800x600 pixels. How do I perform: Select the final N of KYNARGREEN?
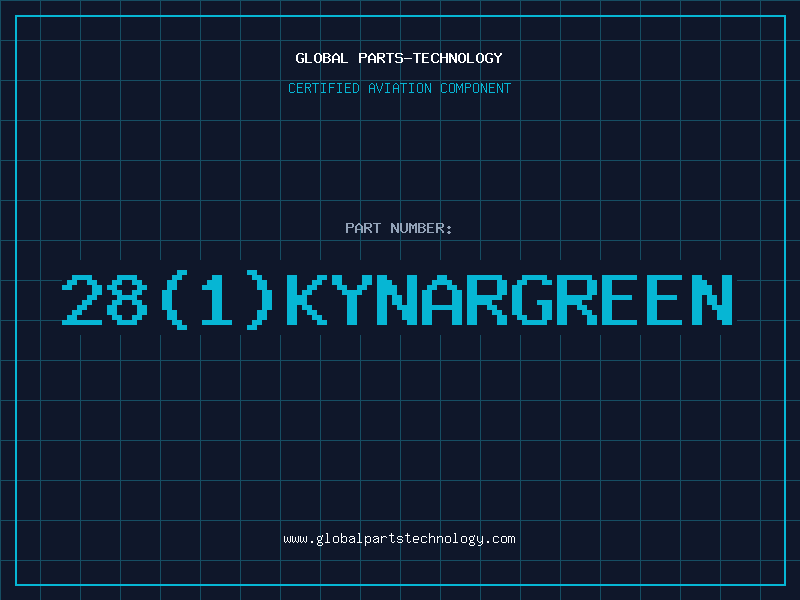[713, 300]
